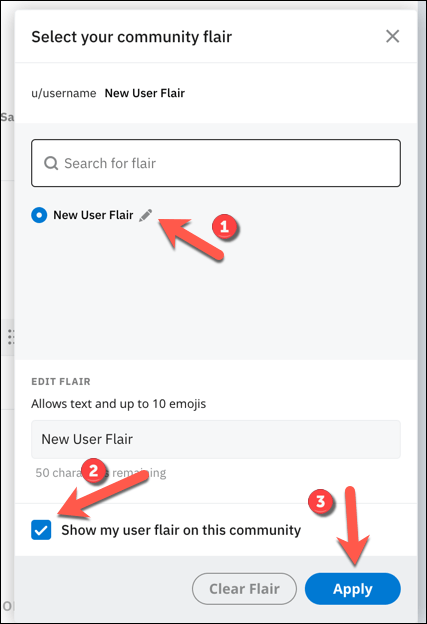This screenshot has height=624, width=427.
Task: Click the dotted drag handle on the left edge
Action: coord(11,337)
